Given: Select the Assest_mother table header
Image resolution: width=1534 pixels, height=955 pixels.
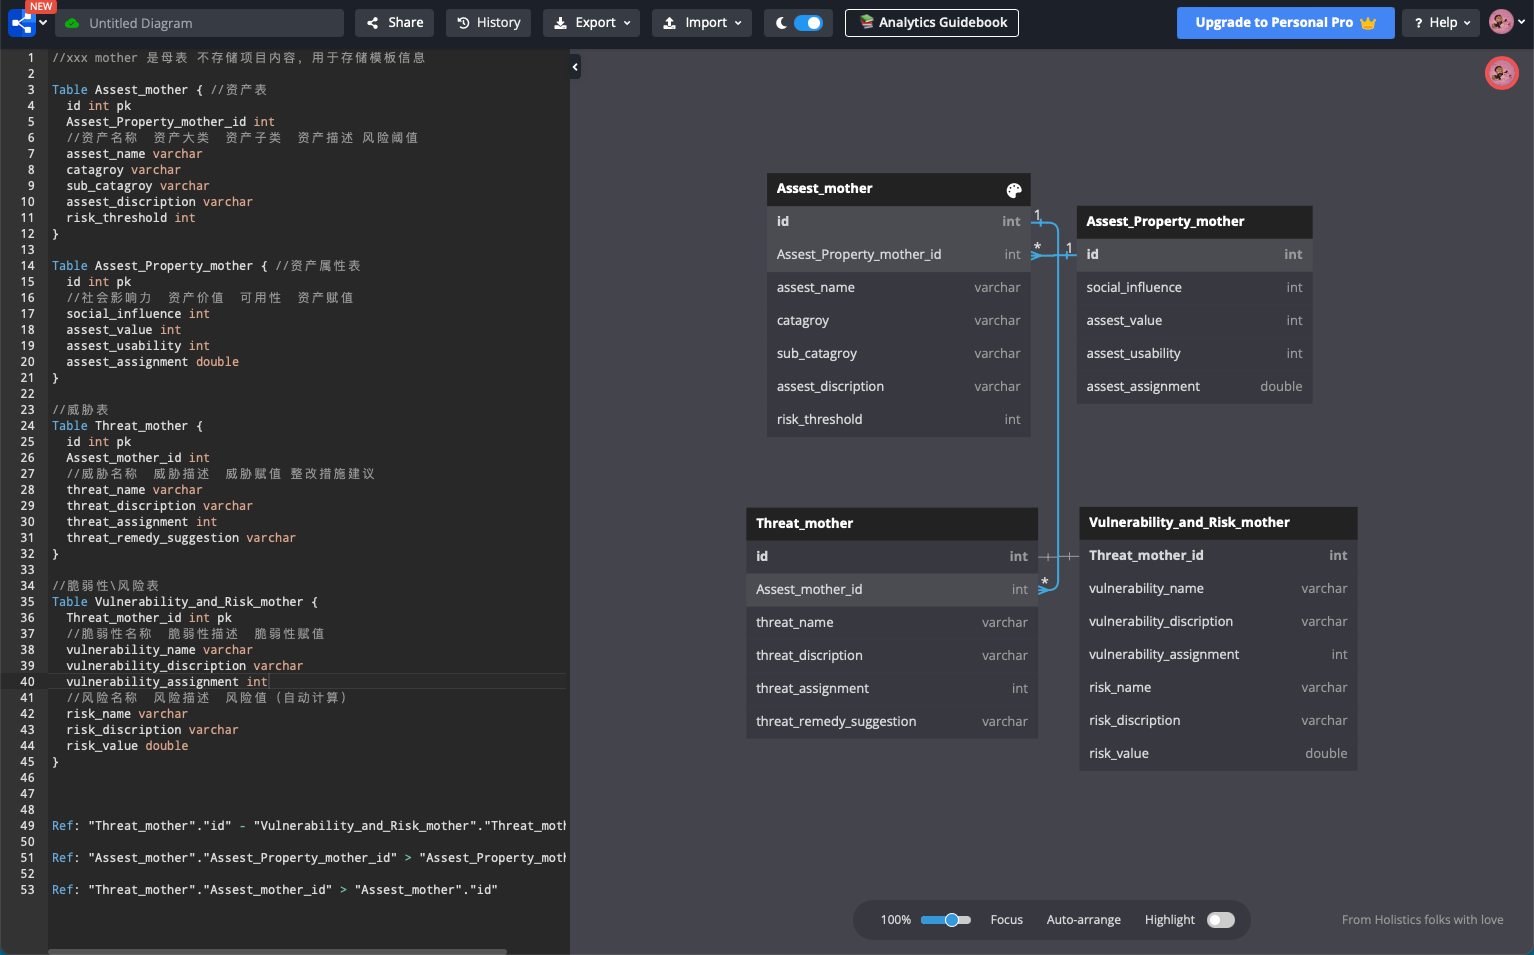Looking at the screenshot, I should (898, 189).
